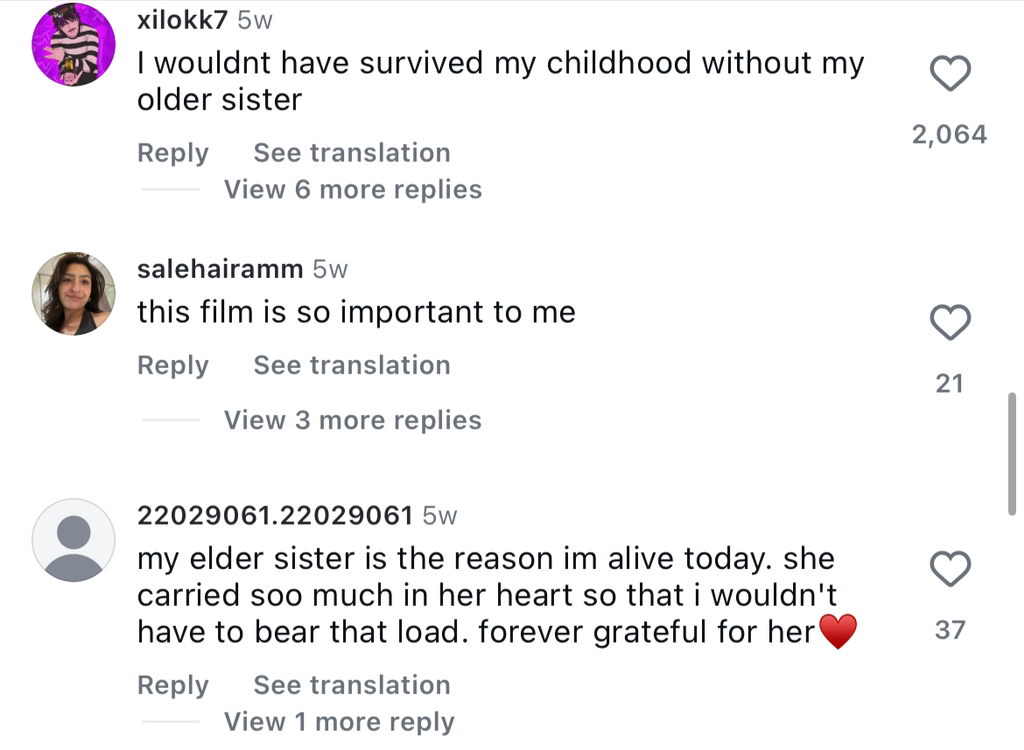See translation of the elder sister comment

[x=352, y=686]
